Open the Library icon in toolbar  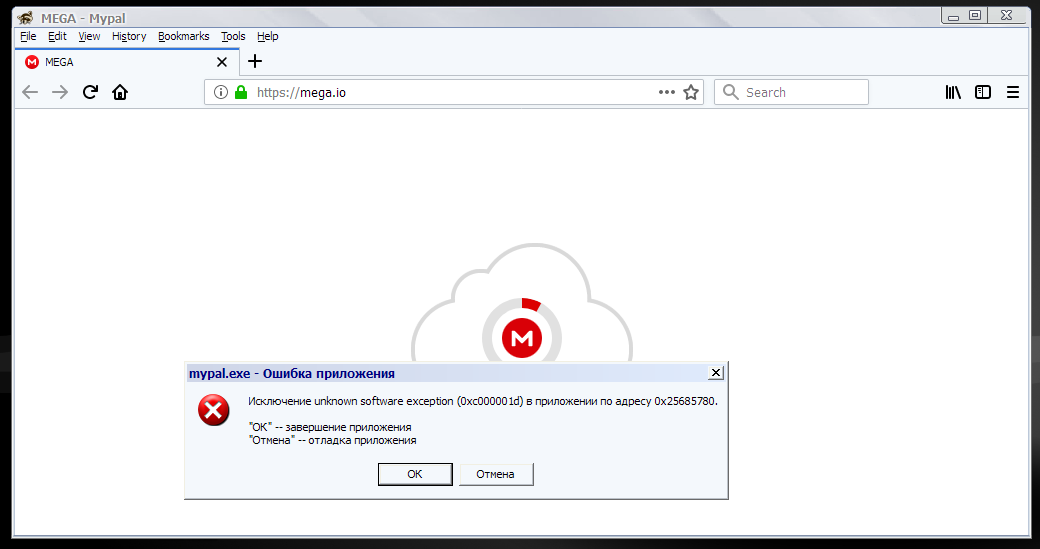[953, 92]
